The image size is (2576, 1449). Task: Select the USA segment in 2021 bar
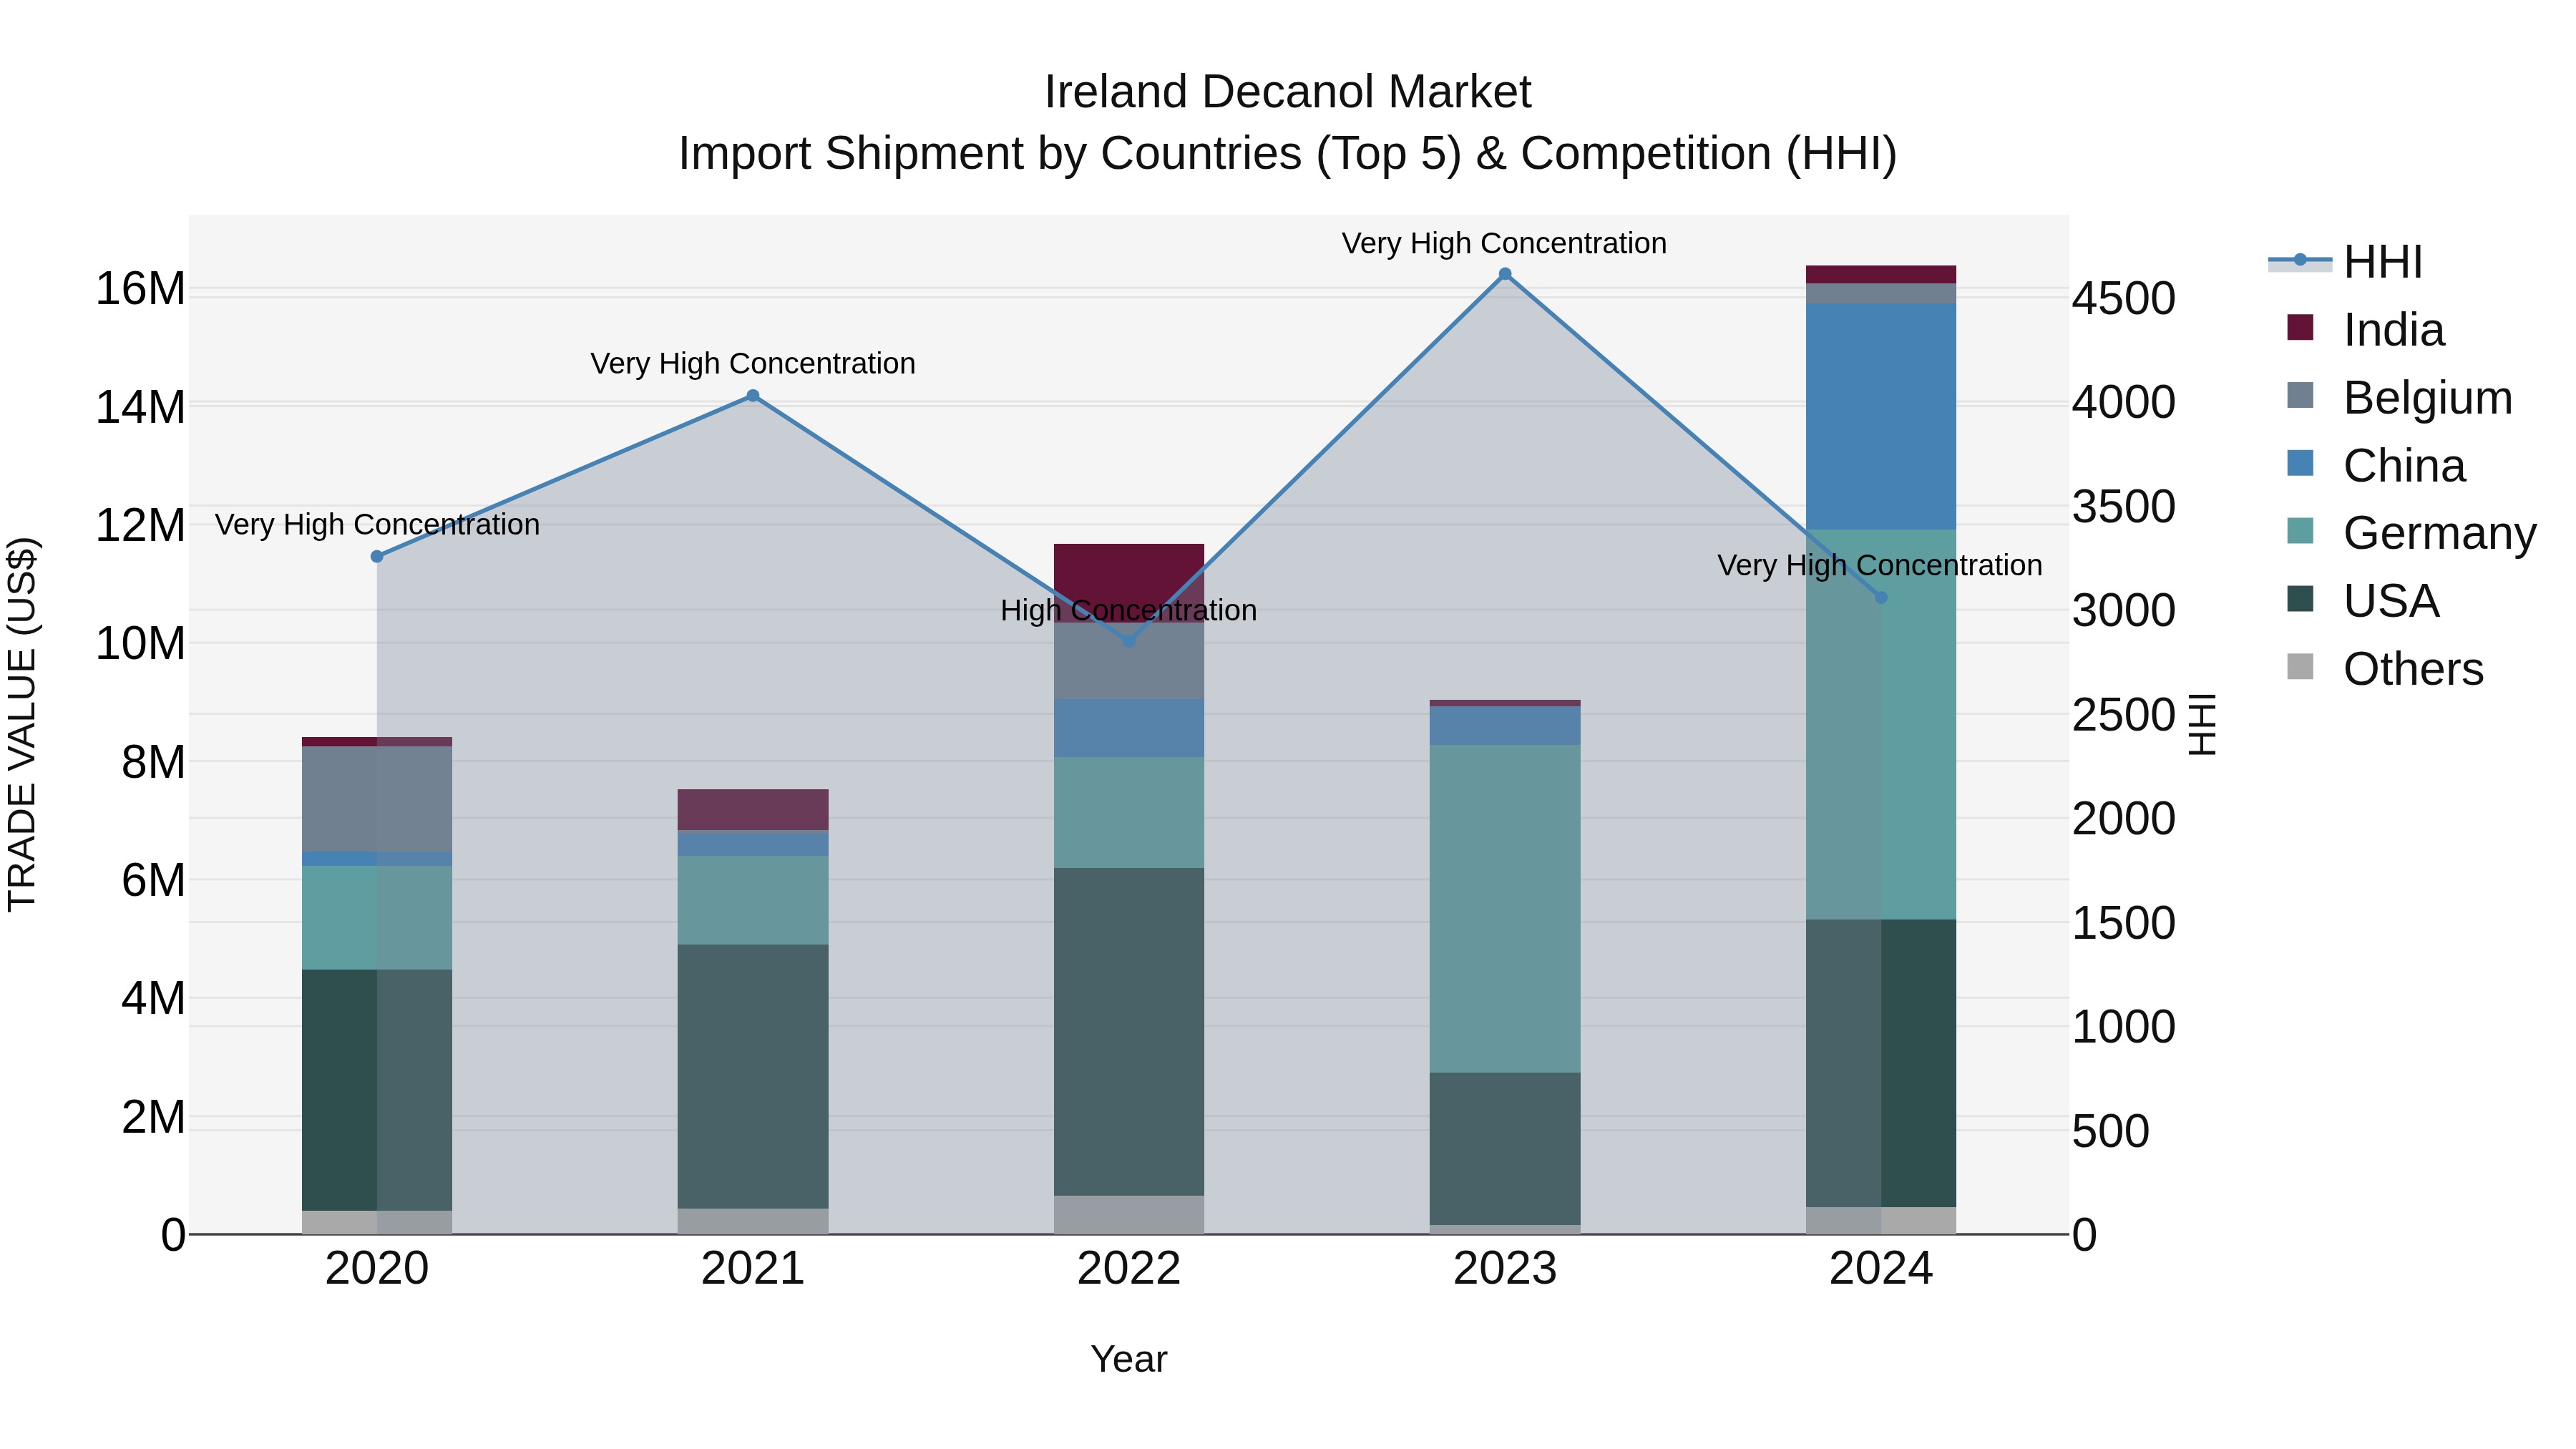pyautogui.click(x=753, y=1077)
